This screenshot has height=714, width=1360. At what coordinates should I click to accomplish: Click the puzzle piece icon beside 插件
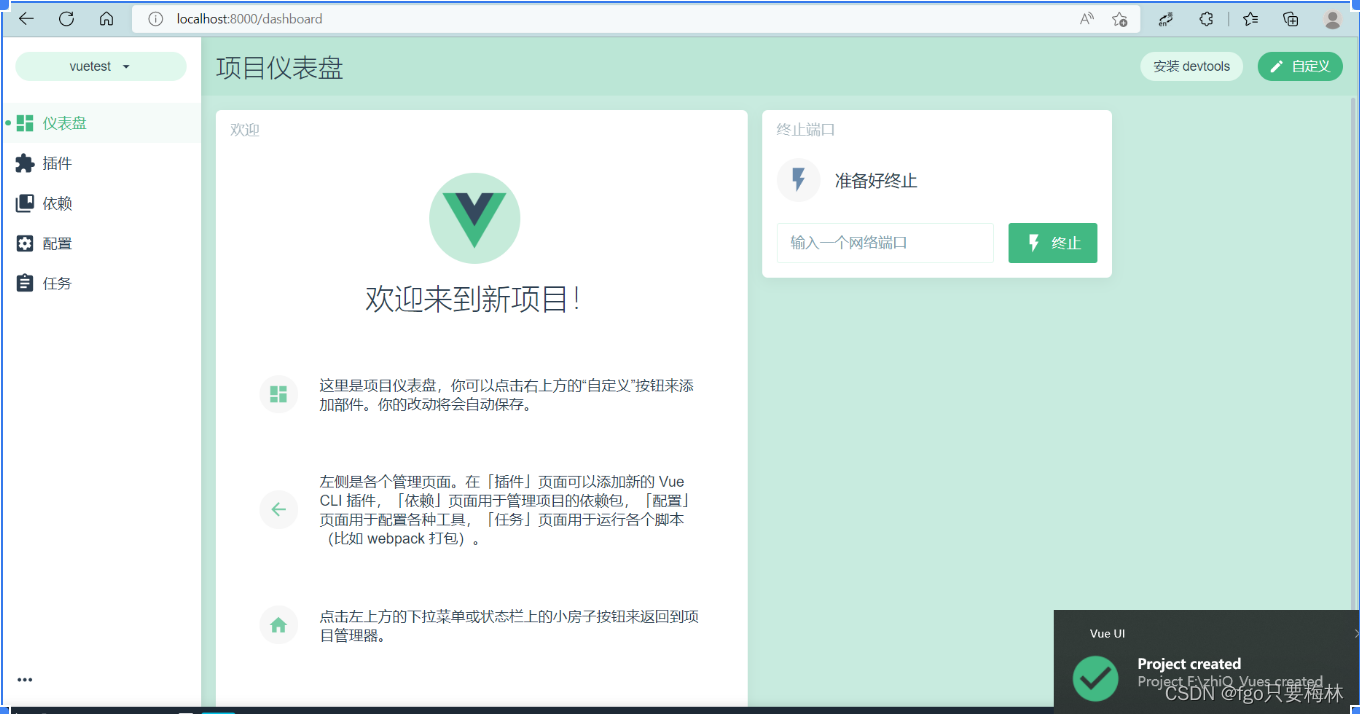click(25, 163)
